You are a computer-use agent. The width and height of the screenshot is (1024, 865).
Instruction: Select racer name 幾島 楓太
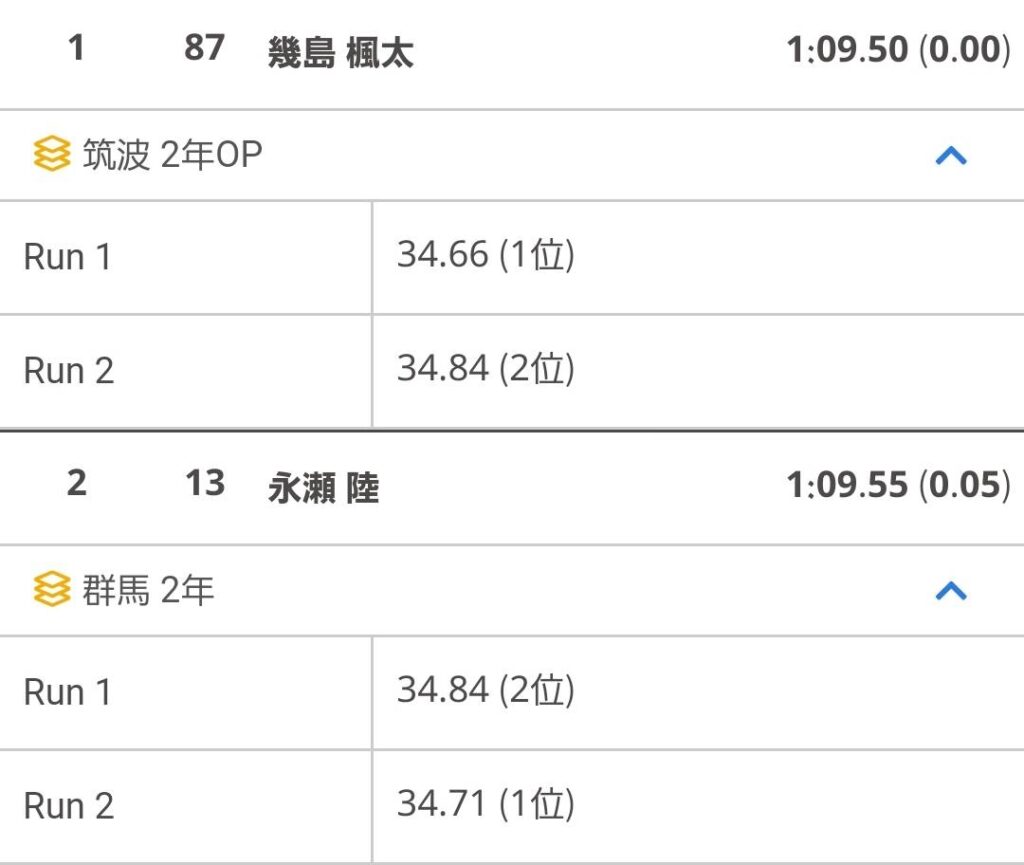340,52
